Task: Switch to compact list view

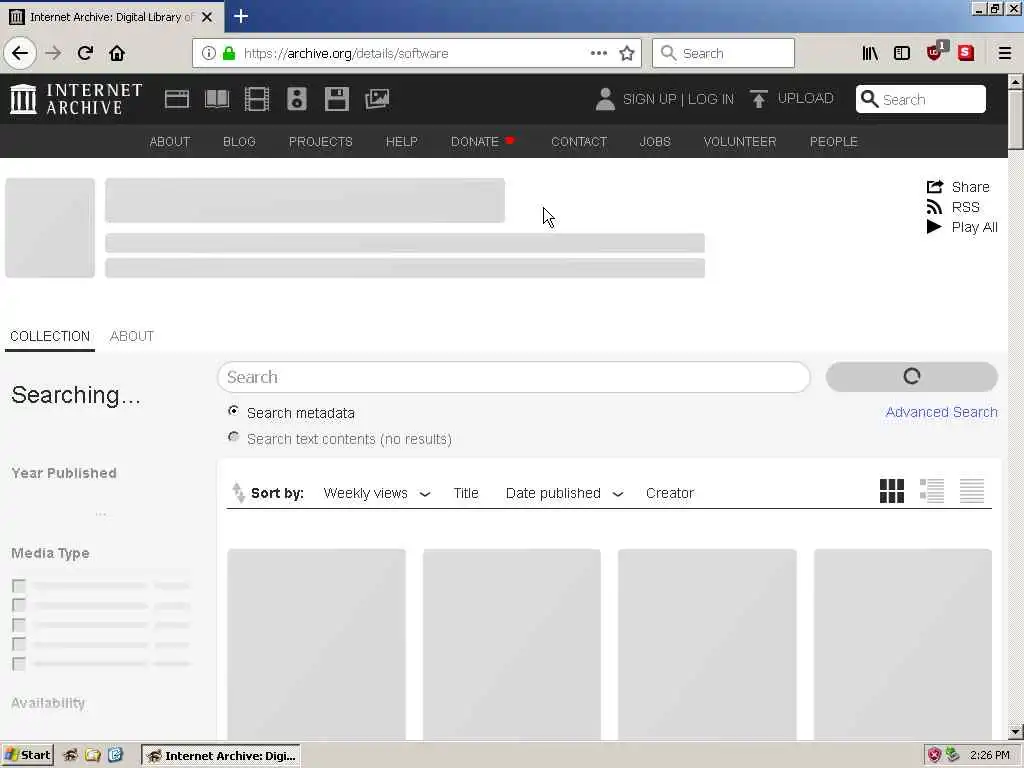Action: (x=972, y=491)
